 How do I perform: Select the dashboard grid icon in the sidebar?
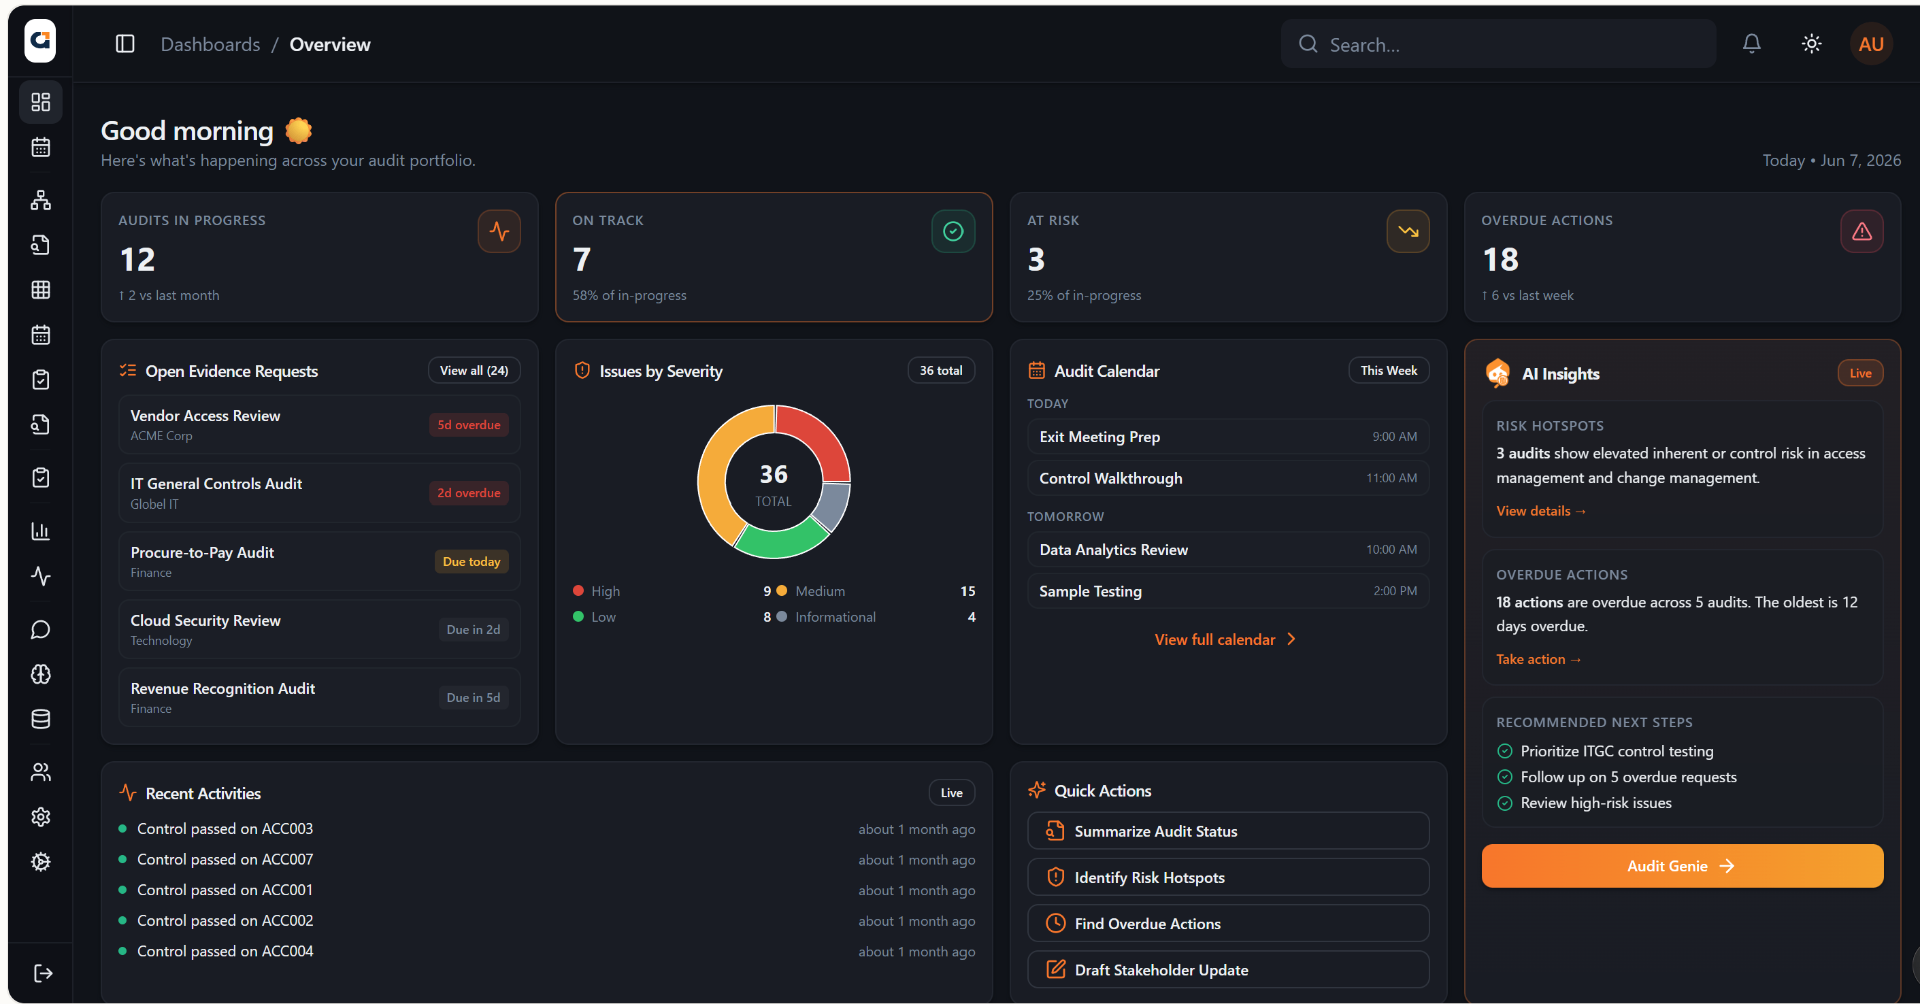click(41, 102)
